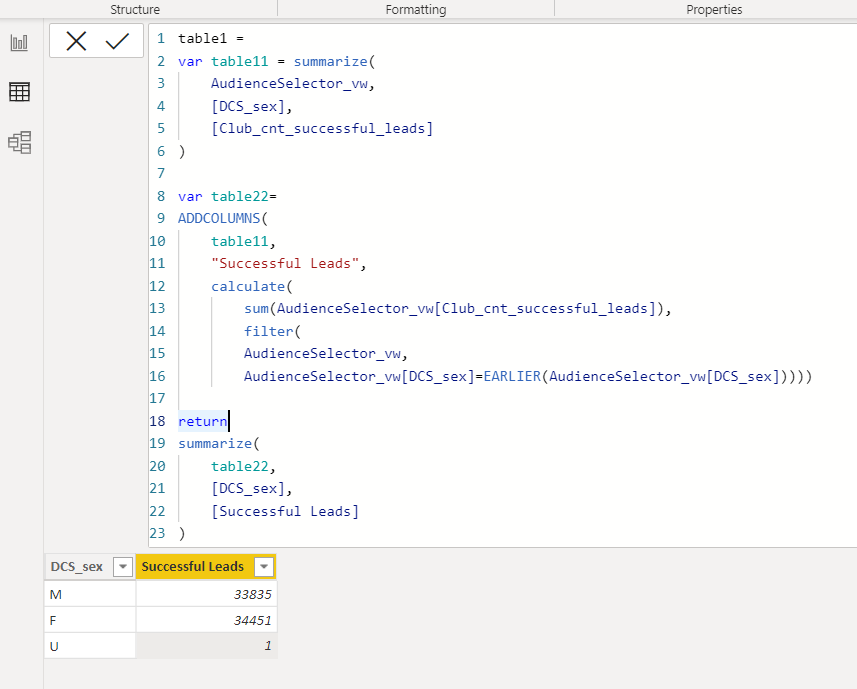Click the Formatting ribbon group label
This screenshot has width=857, height=689.
tap(416, 9)
